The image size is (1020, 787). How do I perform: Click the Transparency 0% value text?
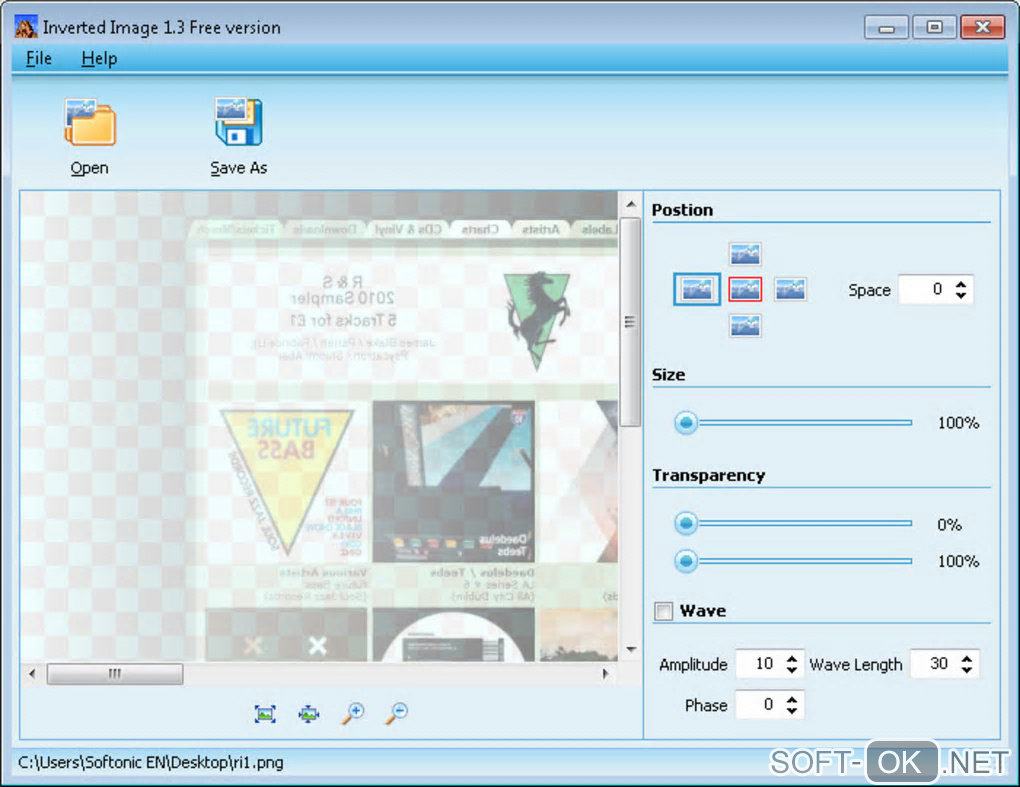point(950,524)
